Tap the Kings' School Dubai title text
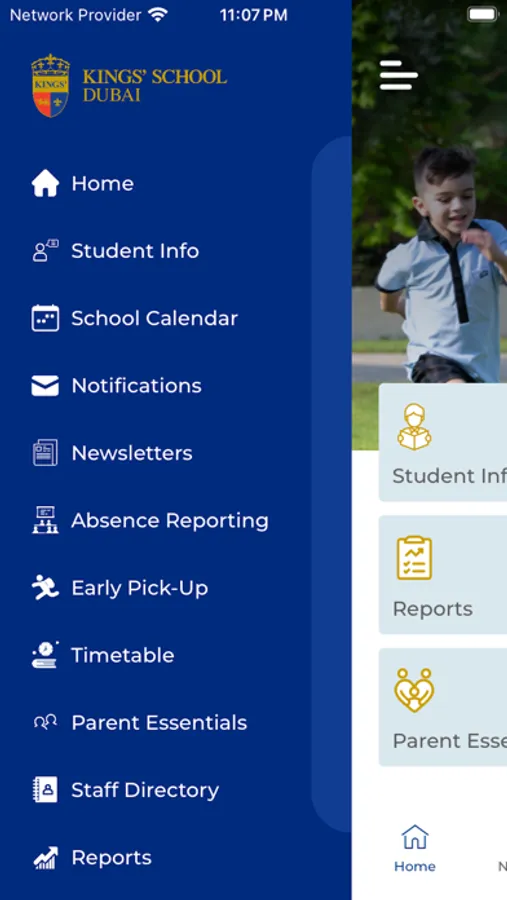The width and height of the screenshot is (507, 900). click(154, 86)
